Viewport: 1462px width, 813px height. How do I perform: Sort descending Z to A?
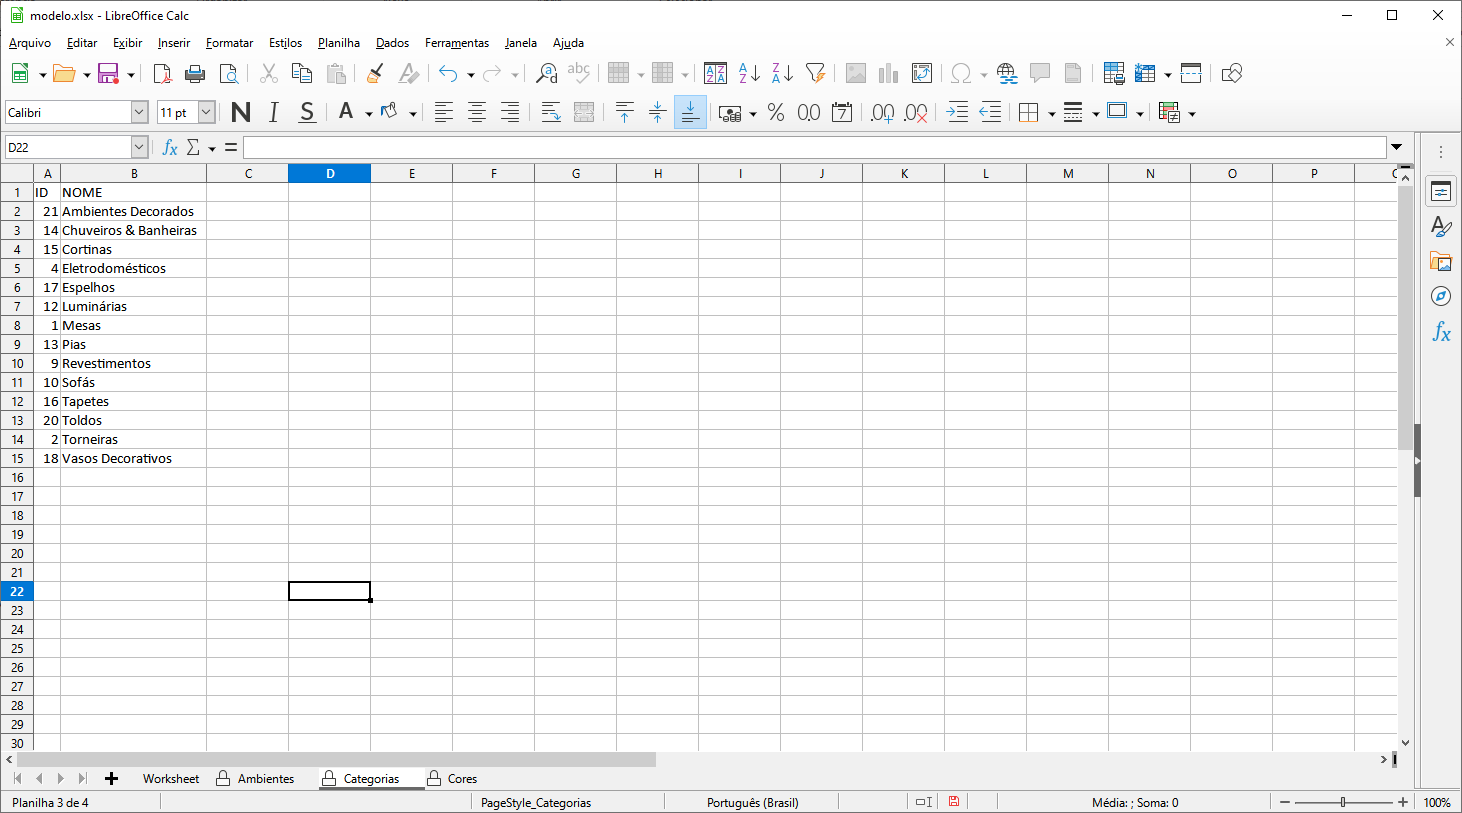pos(782,73)
